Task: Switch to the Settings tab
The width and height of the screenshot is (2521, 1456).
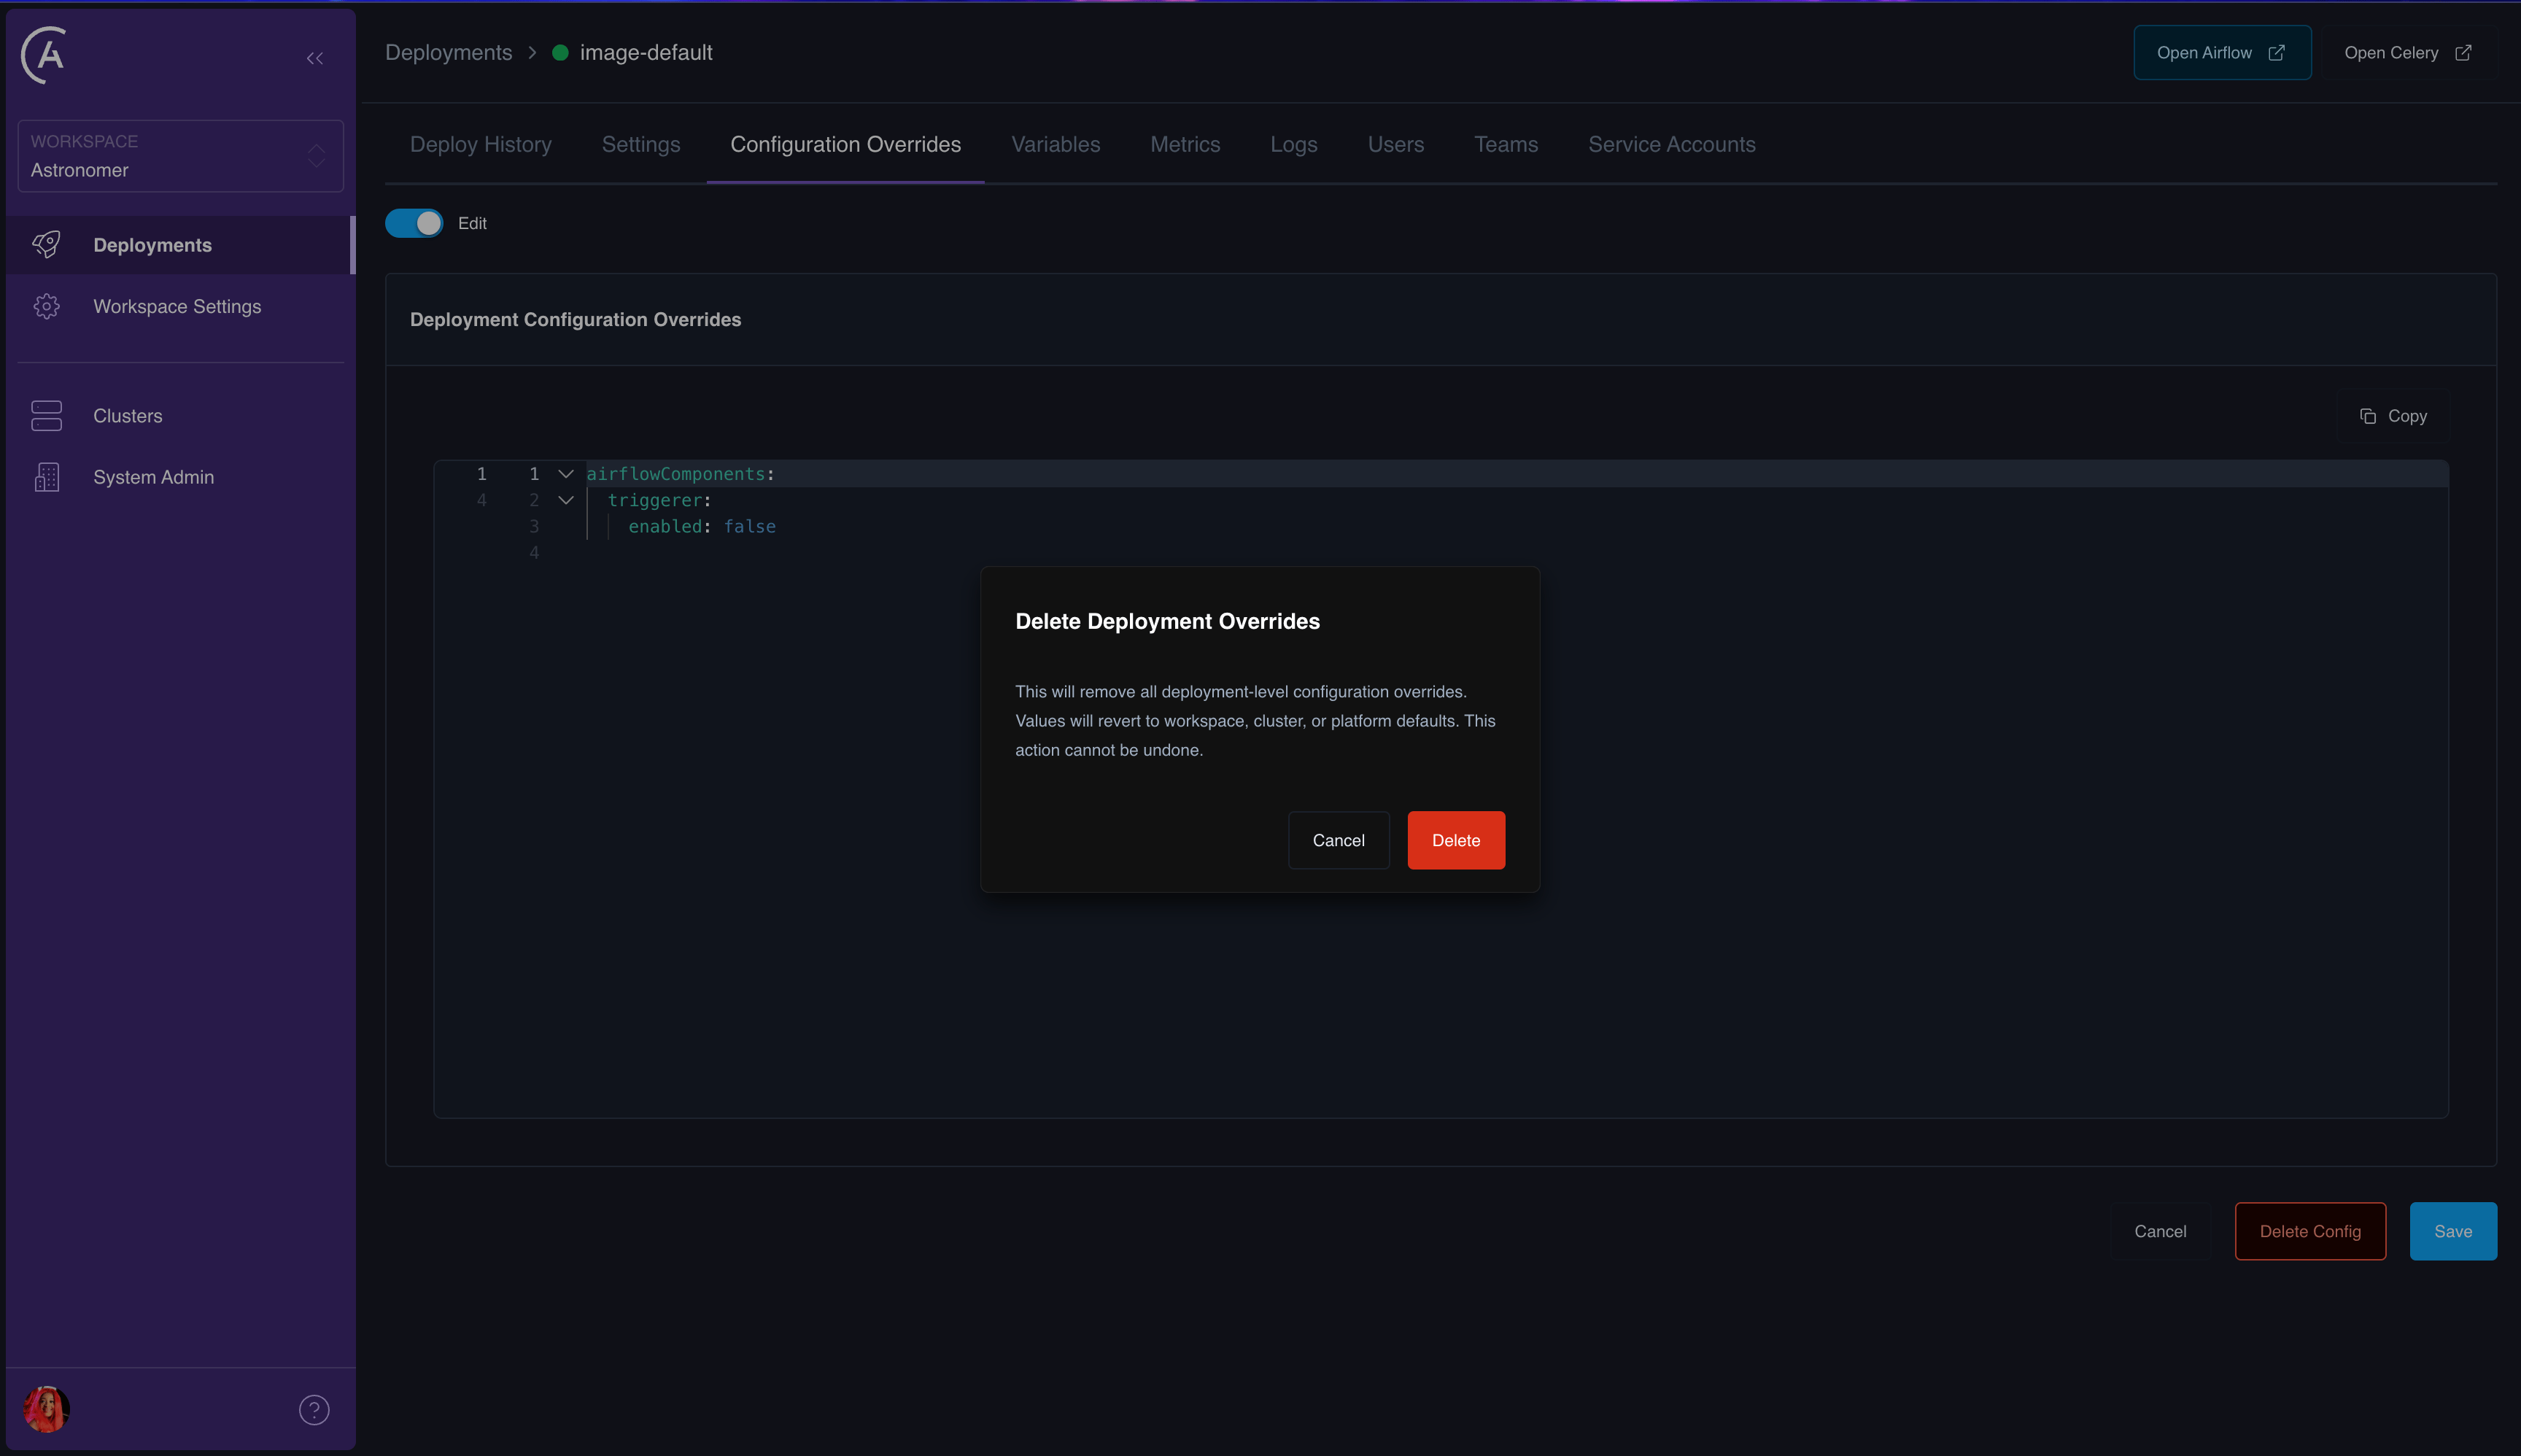Action: (x=641, y=144)
